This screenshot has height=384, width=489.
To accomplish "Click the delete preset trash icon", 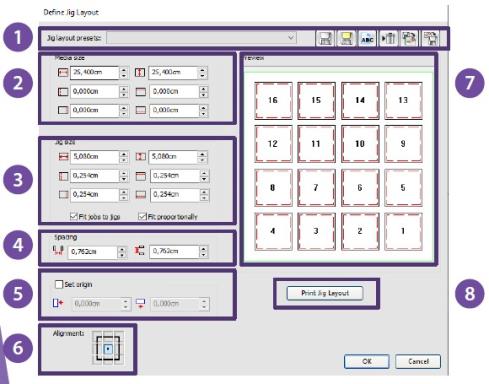I will (x=388, y=38).
